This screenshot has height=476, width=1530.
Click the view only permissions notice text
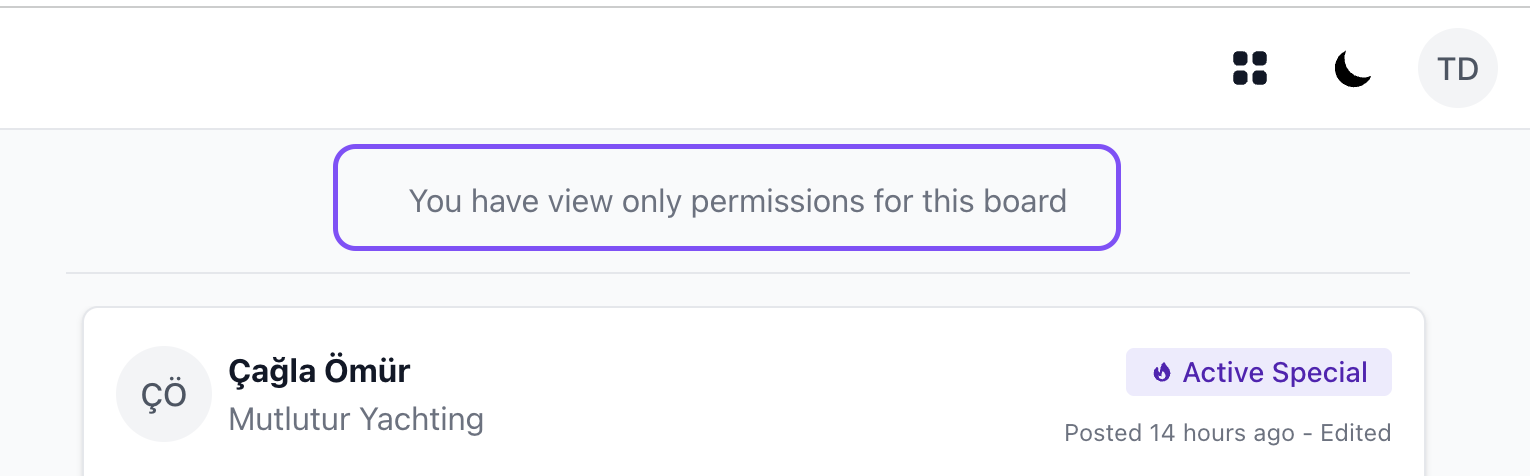(x=737, y=201)
